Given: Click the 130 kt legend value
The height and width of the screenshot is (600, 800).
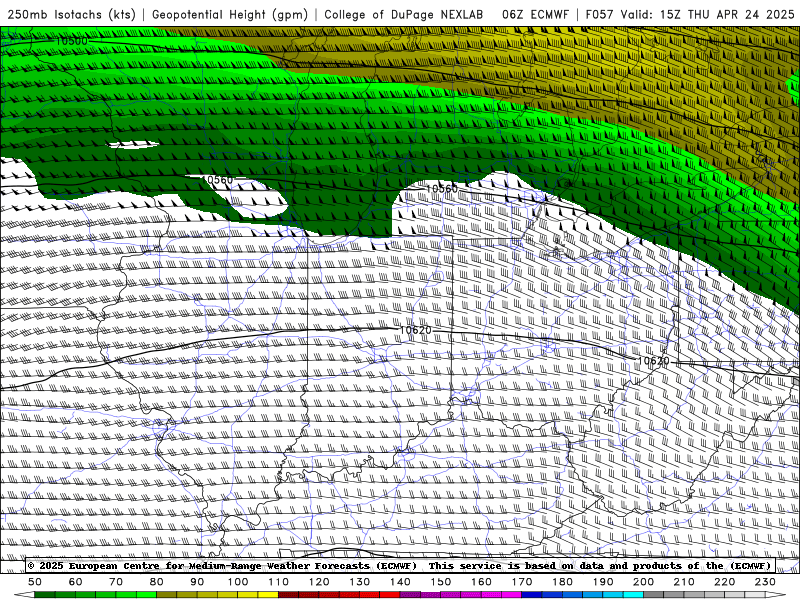Looking at the screenshot, I should [360, 582].
